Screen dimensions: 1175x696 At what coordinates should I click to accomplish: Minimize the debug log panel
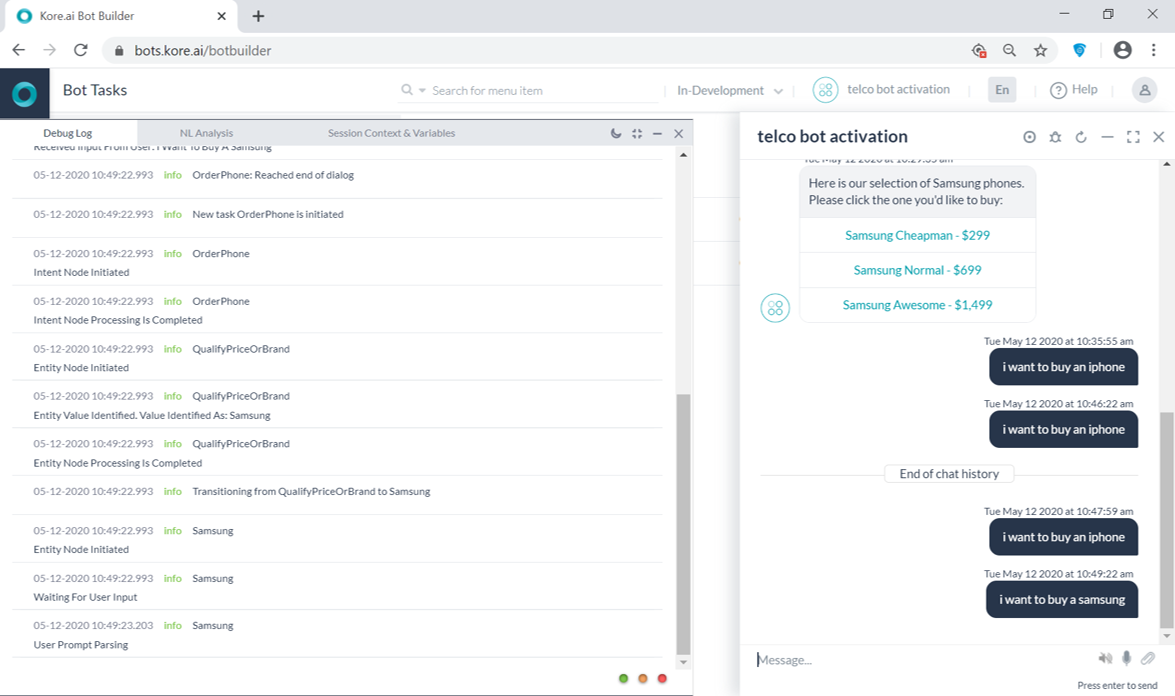click(x=657, y=133)
